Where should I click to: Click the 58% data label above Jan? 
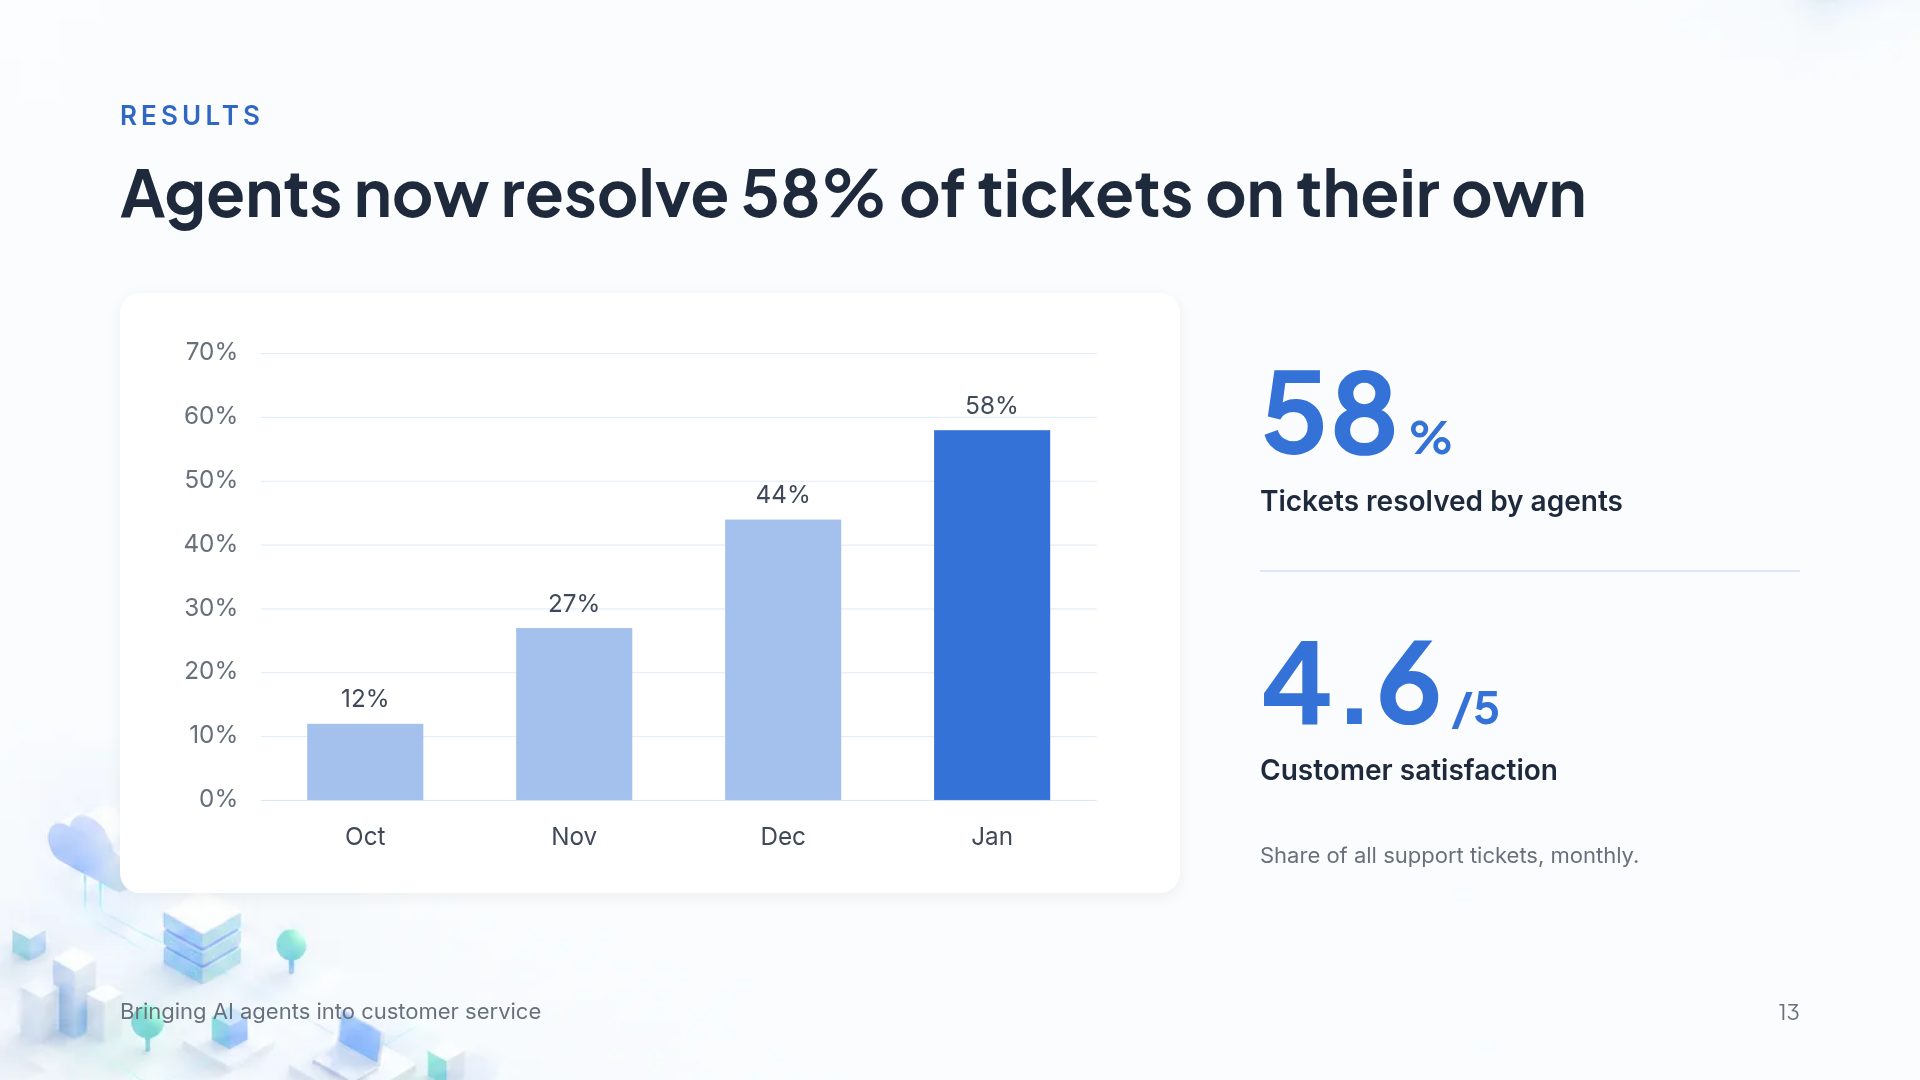point(991,405)
